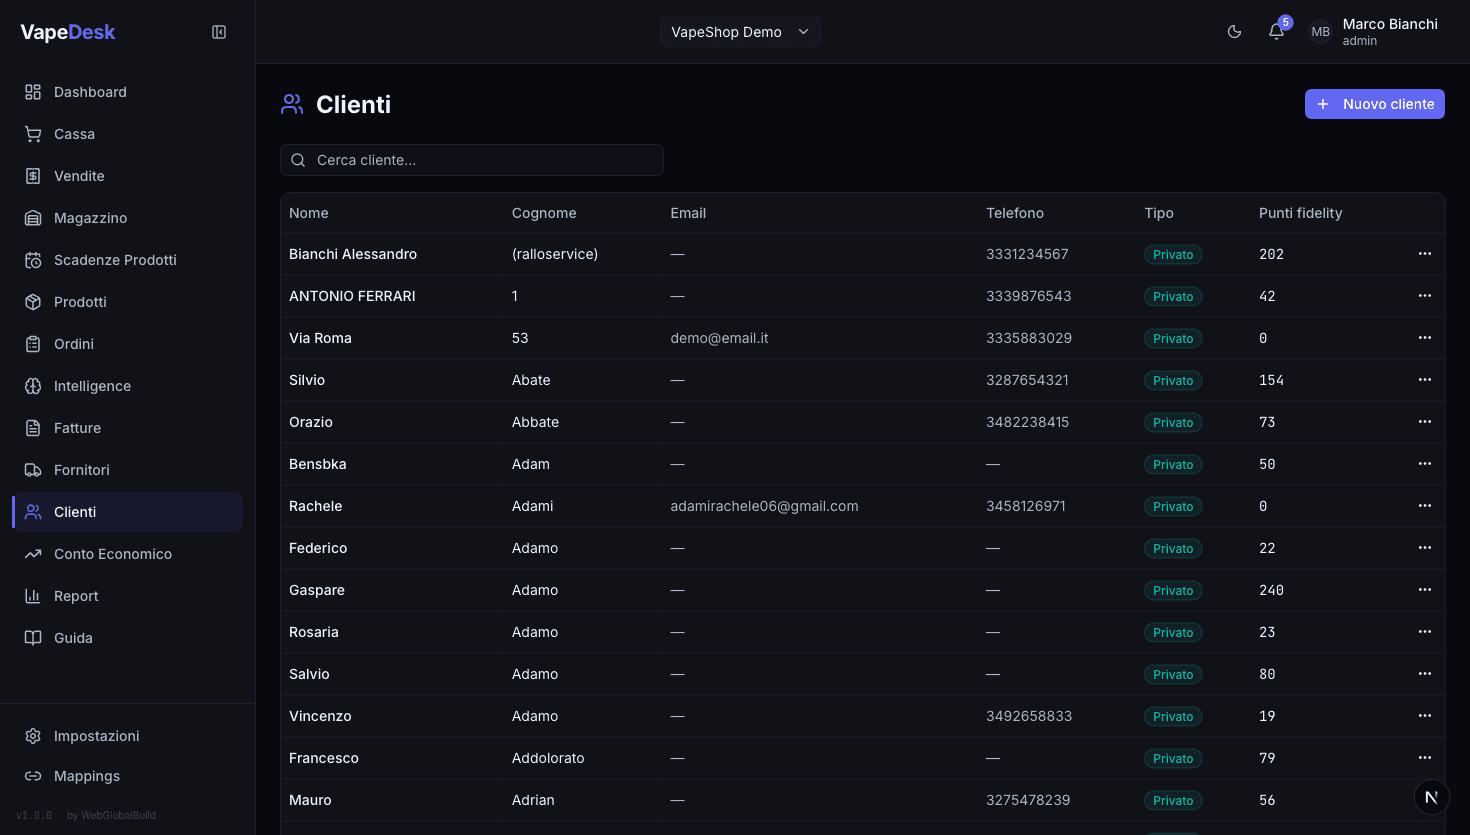Image resolution: width=1470 pixels, height=835 pixels.
Task: Select the Fornitori suppliers icon
Action: (x=31, y=469)
